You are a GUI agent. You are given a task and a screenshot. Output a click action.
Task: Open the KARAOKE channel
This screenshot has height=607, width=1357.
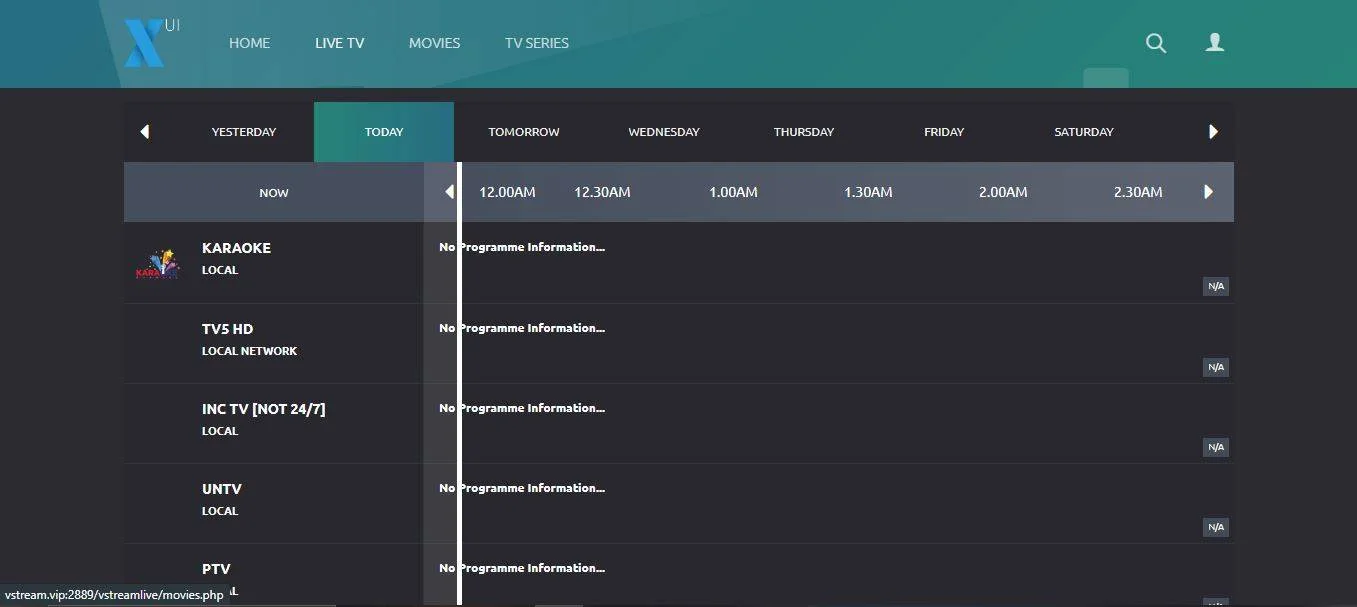coord(236,248)
